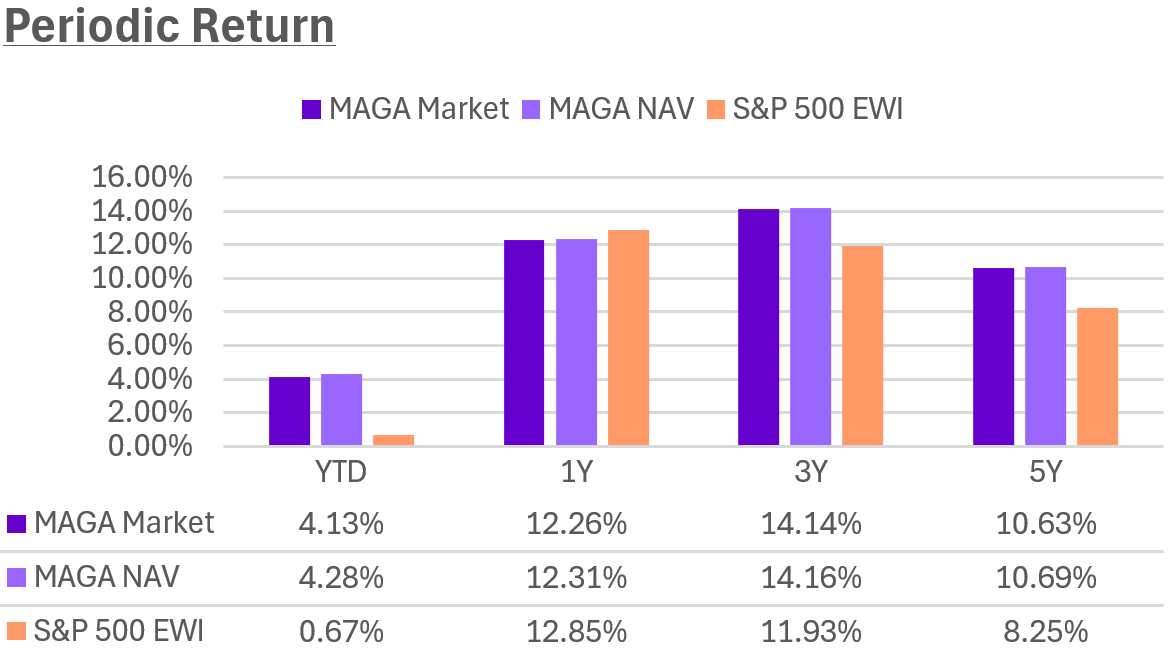Select the YTD S&P 500 EWI bar
The width and height of the screenshot is (1168, 662).
[394, 440]
